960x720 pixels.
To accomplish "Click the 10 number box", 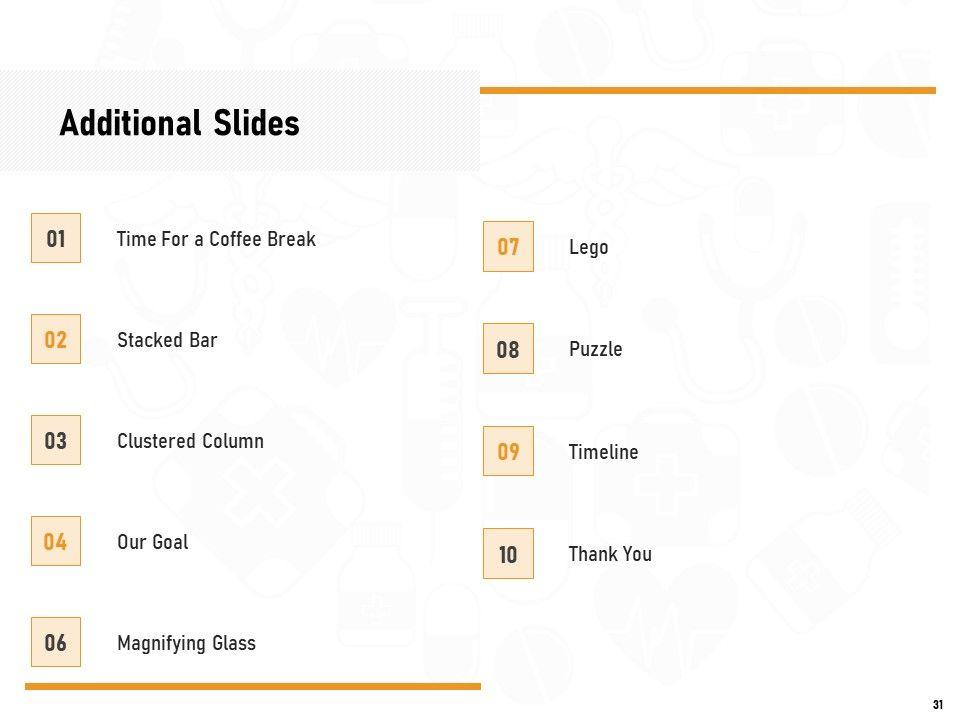I will point(508,554).
